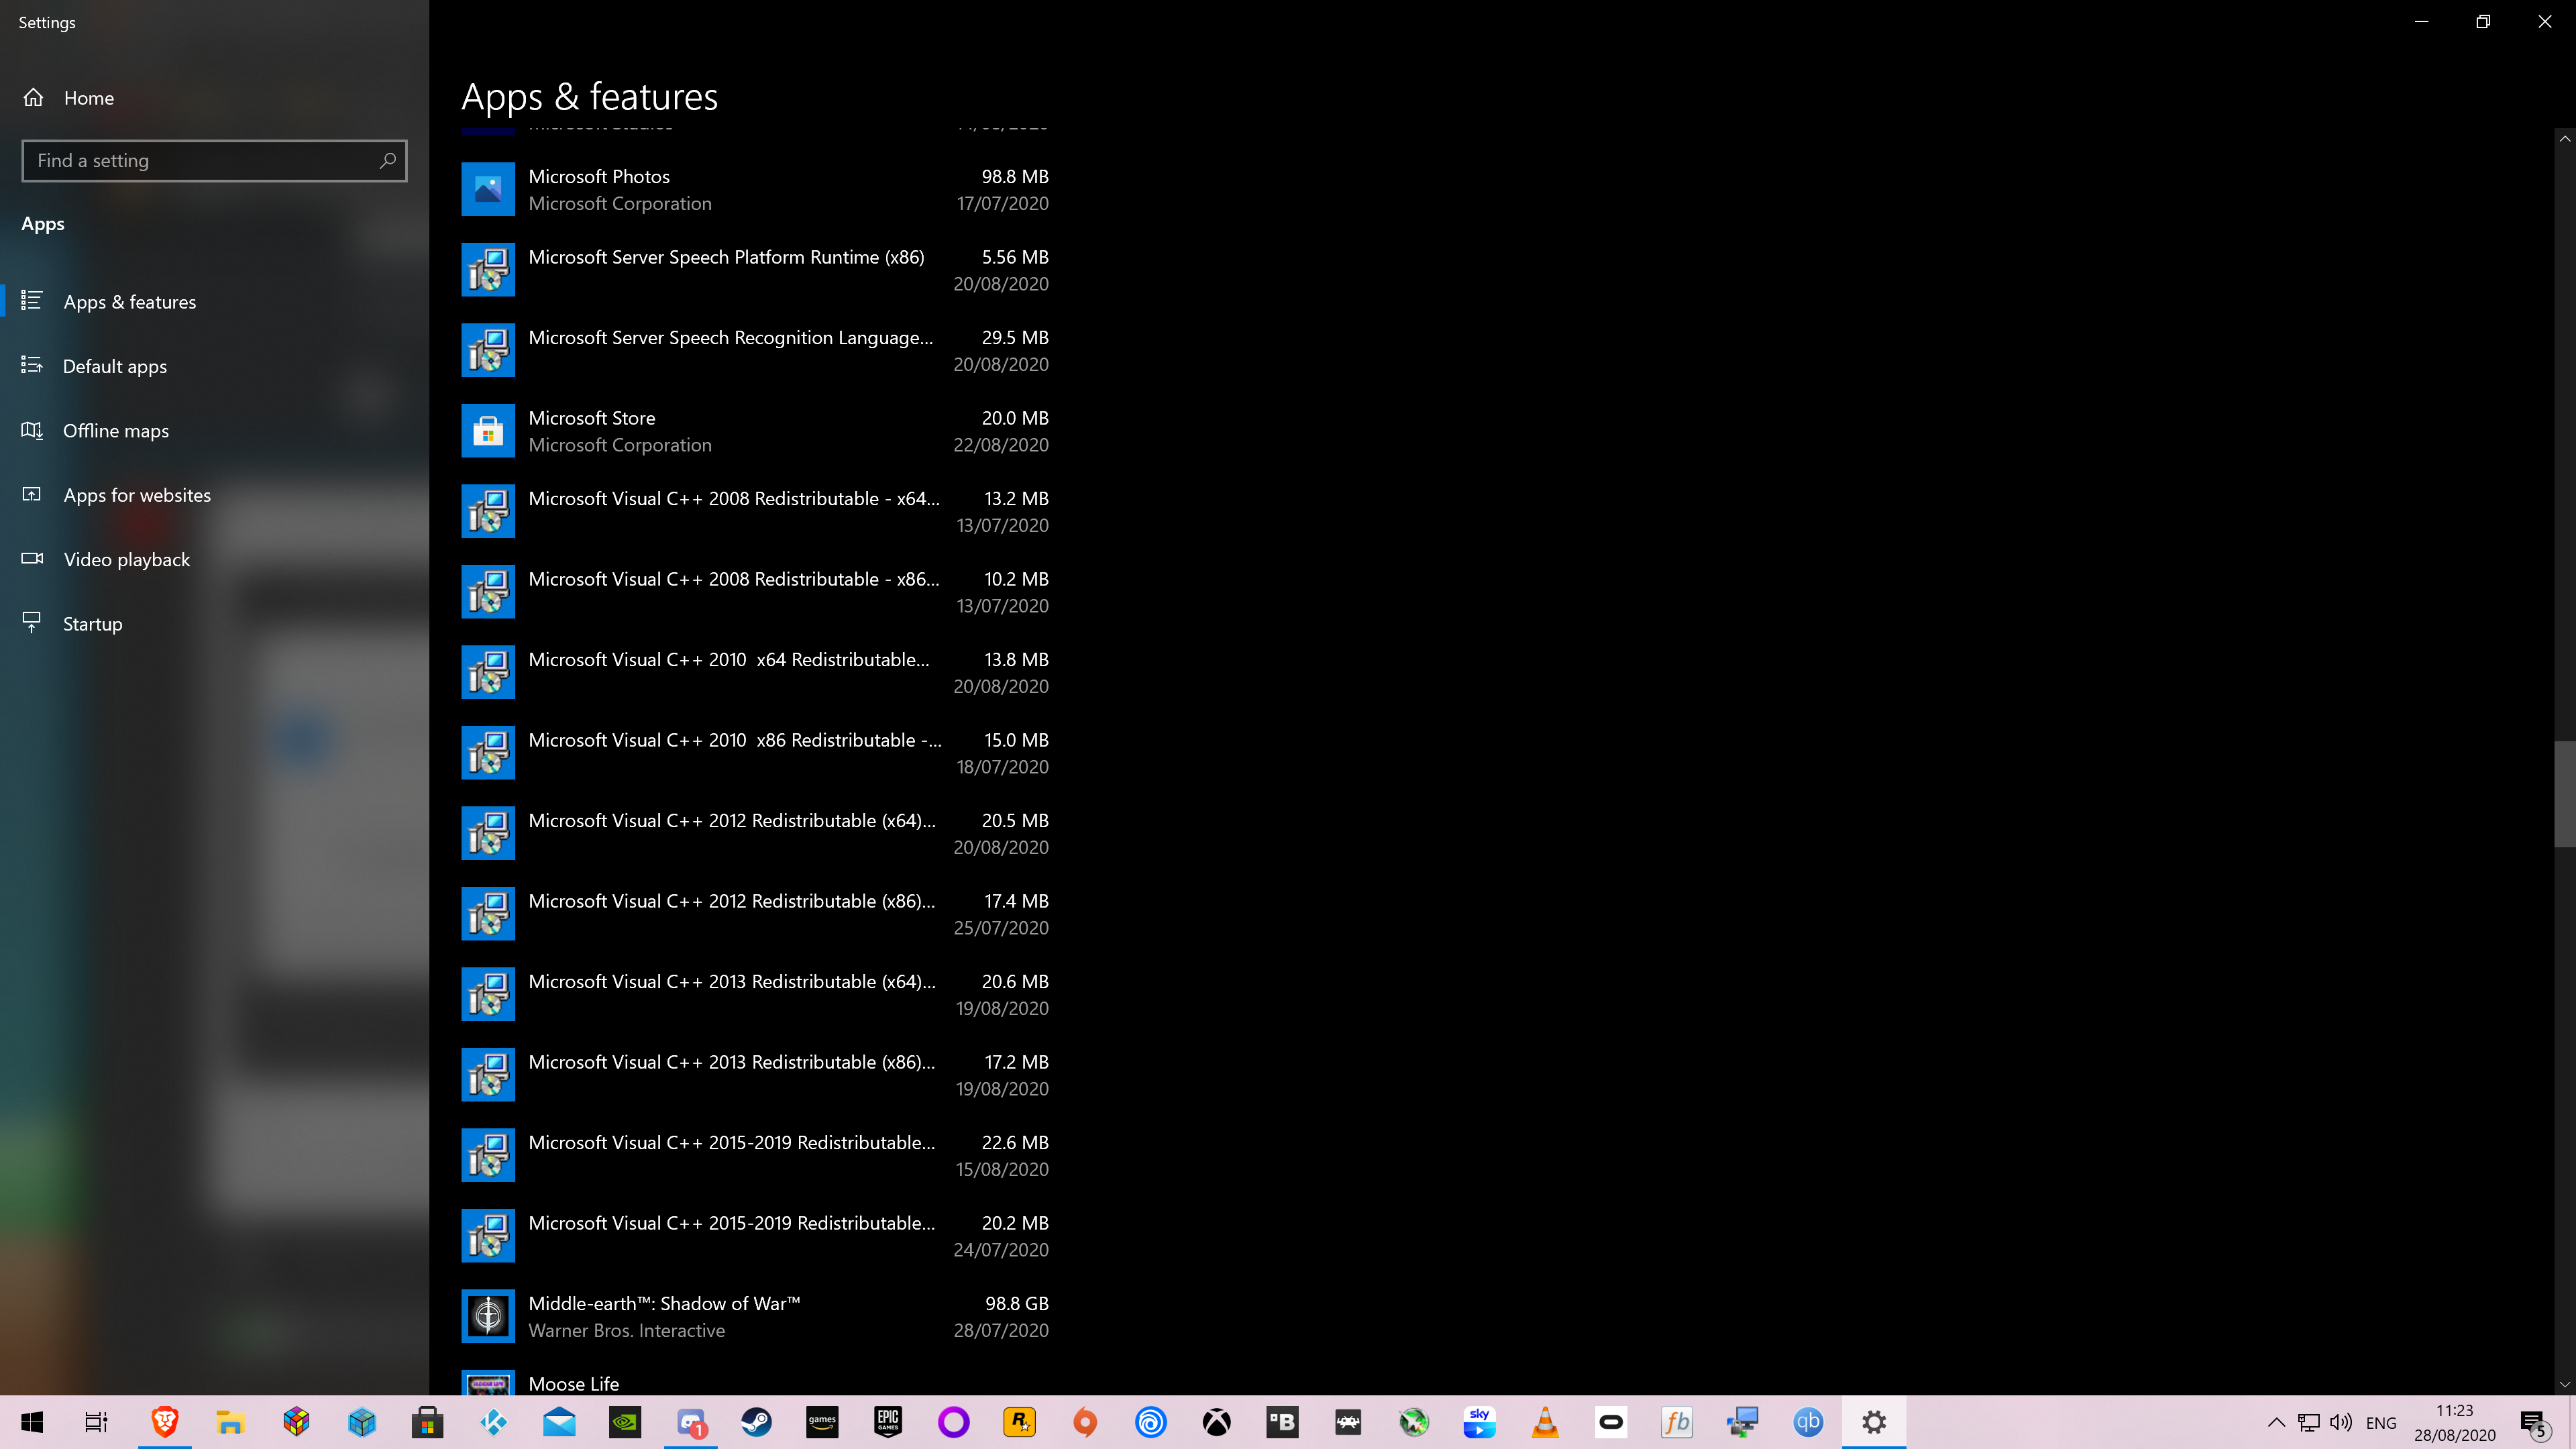
Task: Open Discord from taskbar
Action: coord(691,1422)
